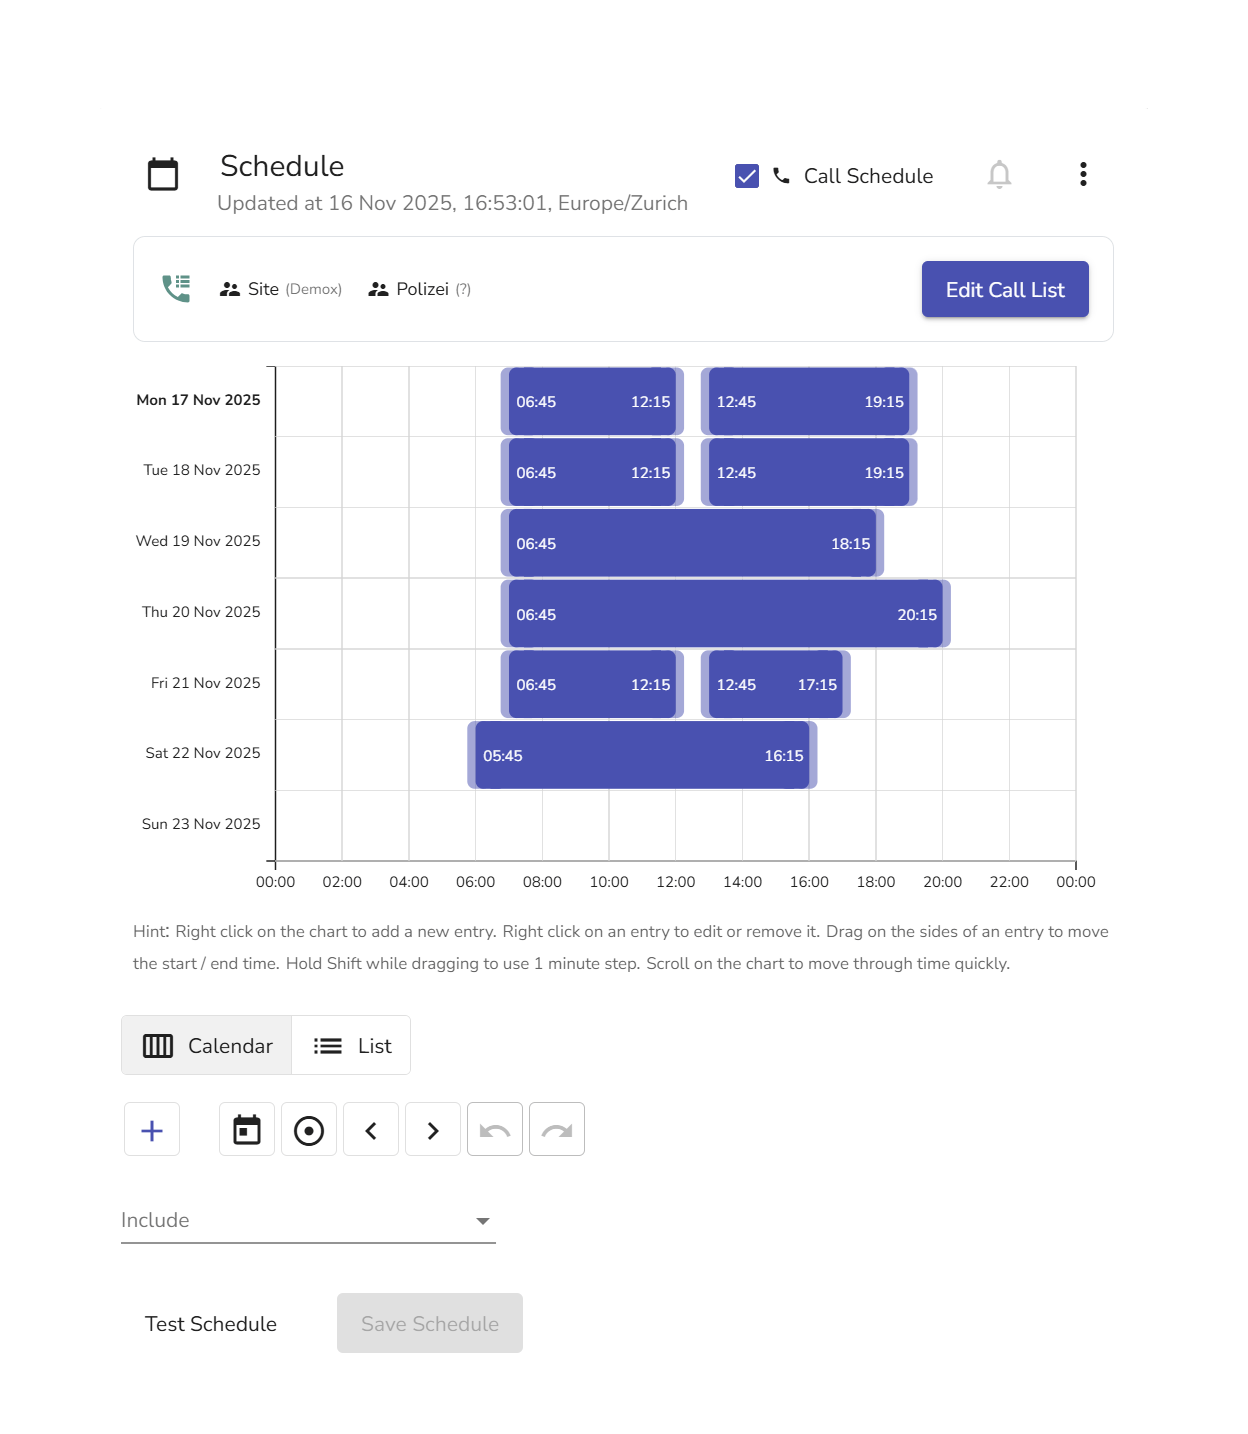Click Saturday's 05:45 to 16:15 schedule entry
The width and height of the screenshot is (1248, 1434).
642,756
